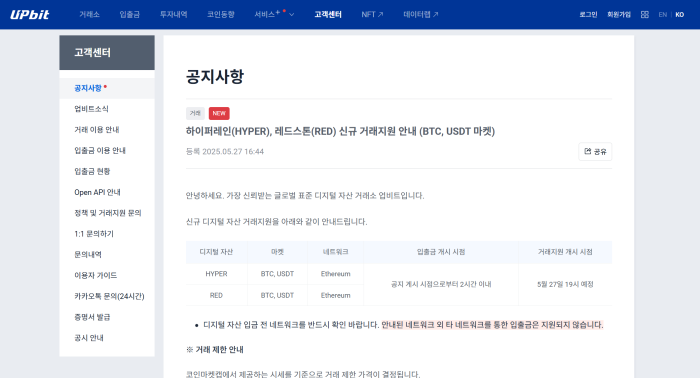Screen dimensions: 700x378
Task: Open 업비트소식 in the sidebar
Action: pos(107,109)
